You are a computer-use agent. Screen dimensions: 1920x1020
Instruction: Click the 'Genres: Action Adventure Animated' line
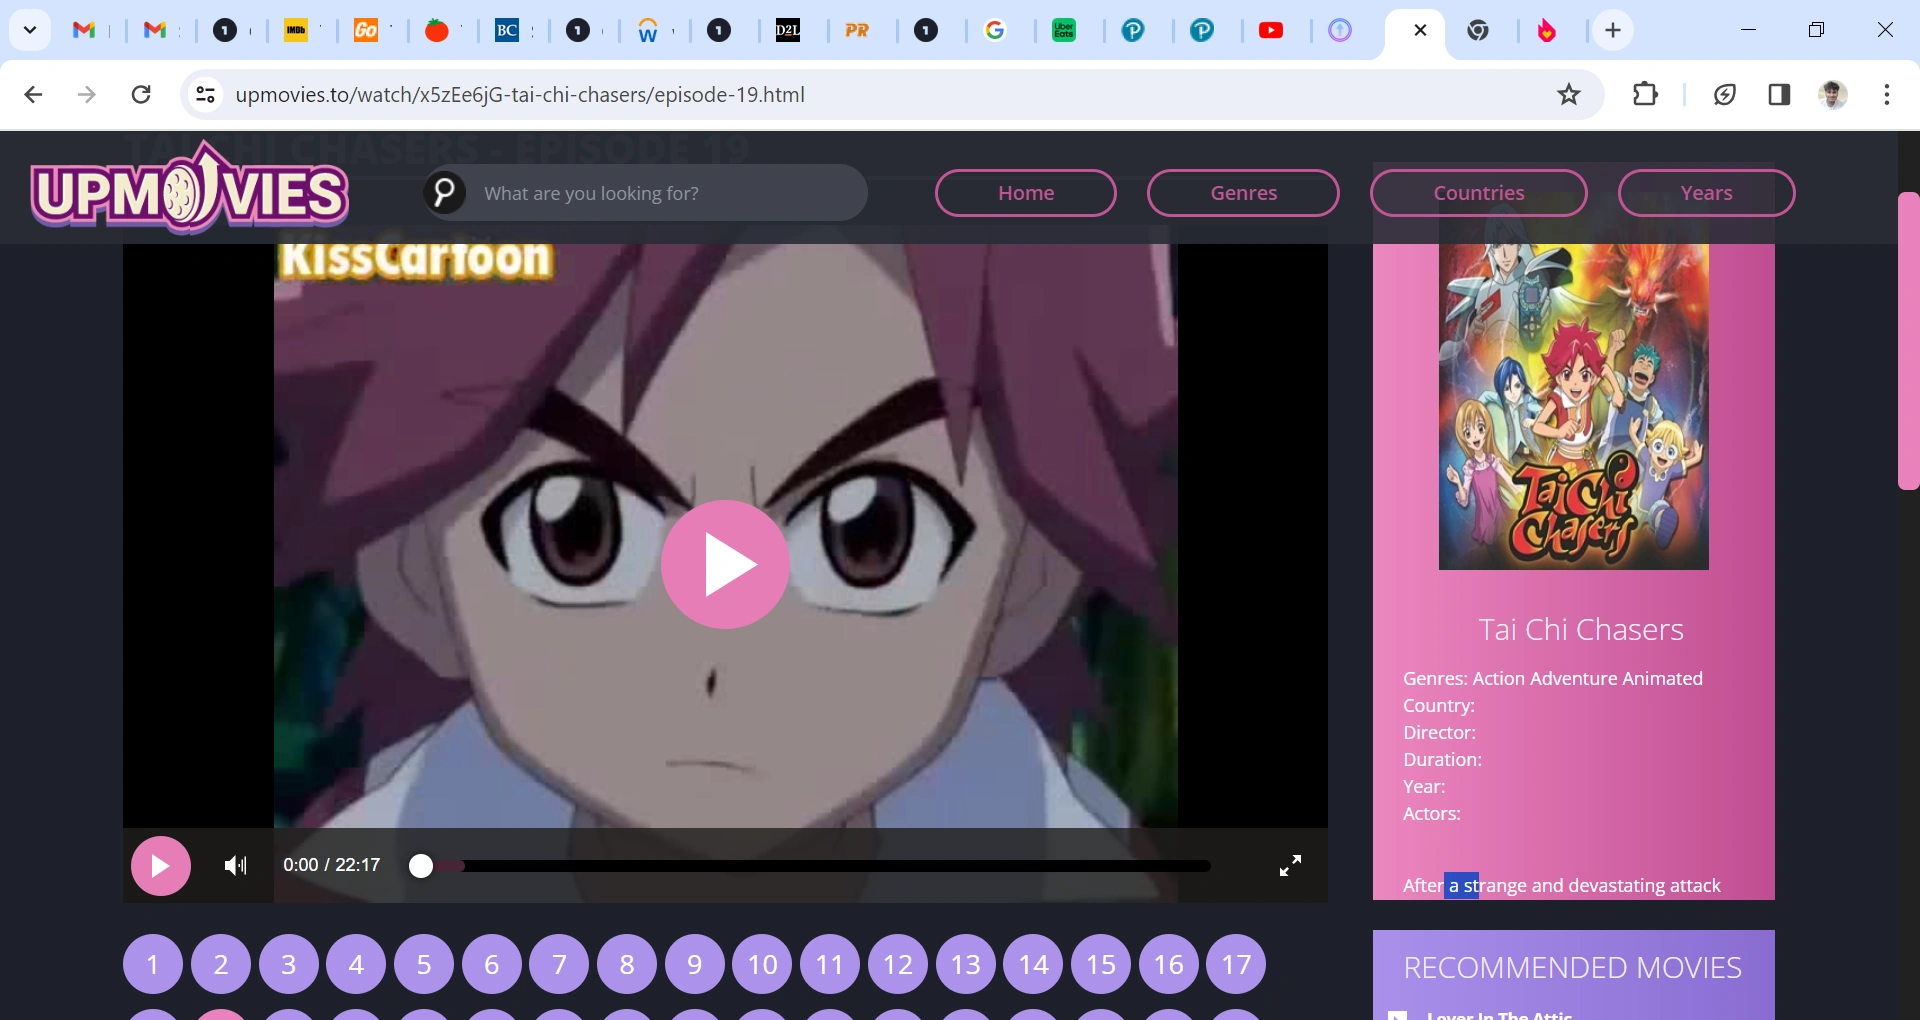pos(1553,678)
